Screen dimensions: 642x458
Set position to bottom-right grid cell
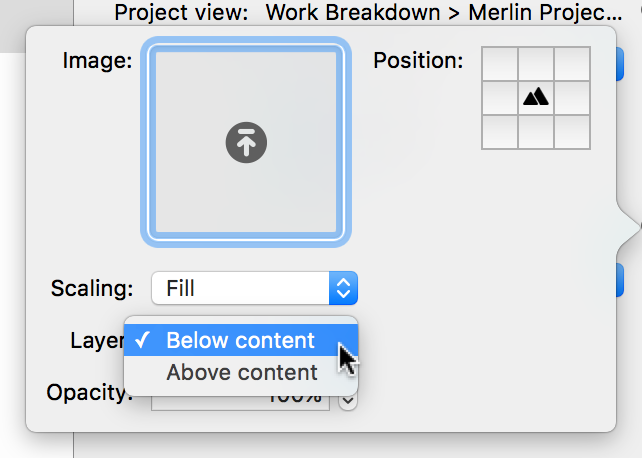572,132
